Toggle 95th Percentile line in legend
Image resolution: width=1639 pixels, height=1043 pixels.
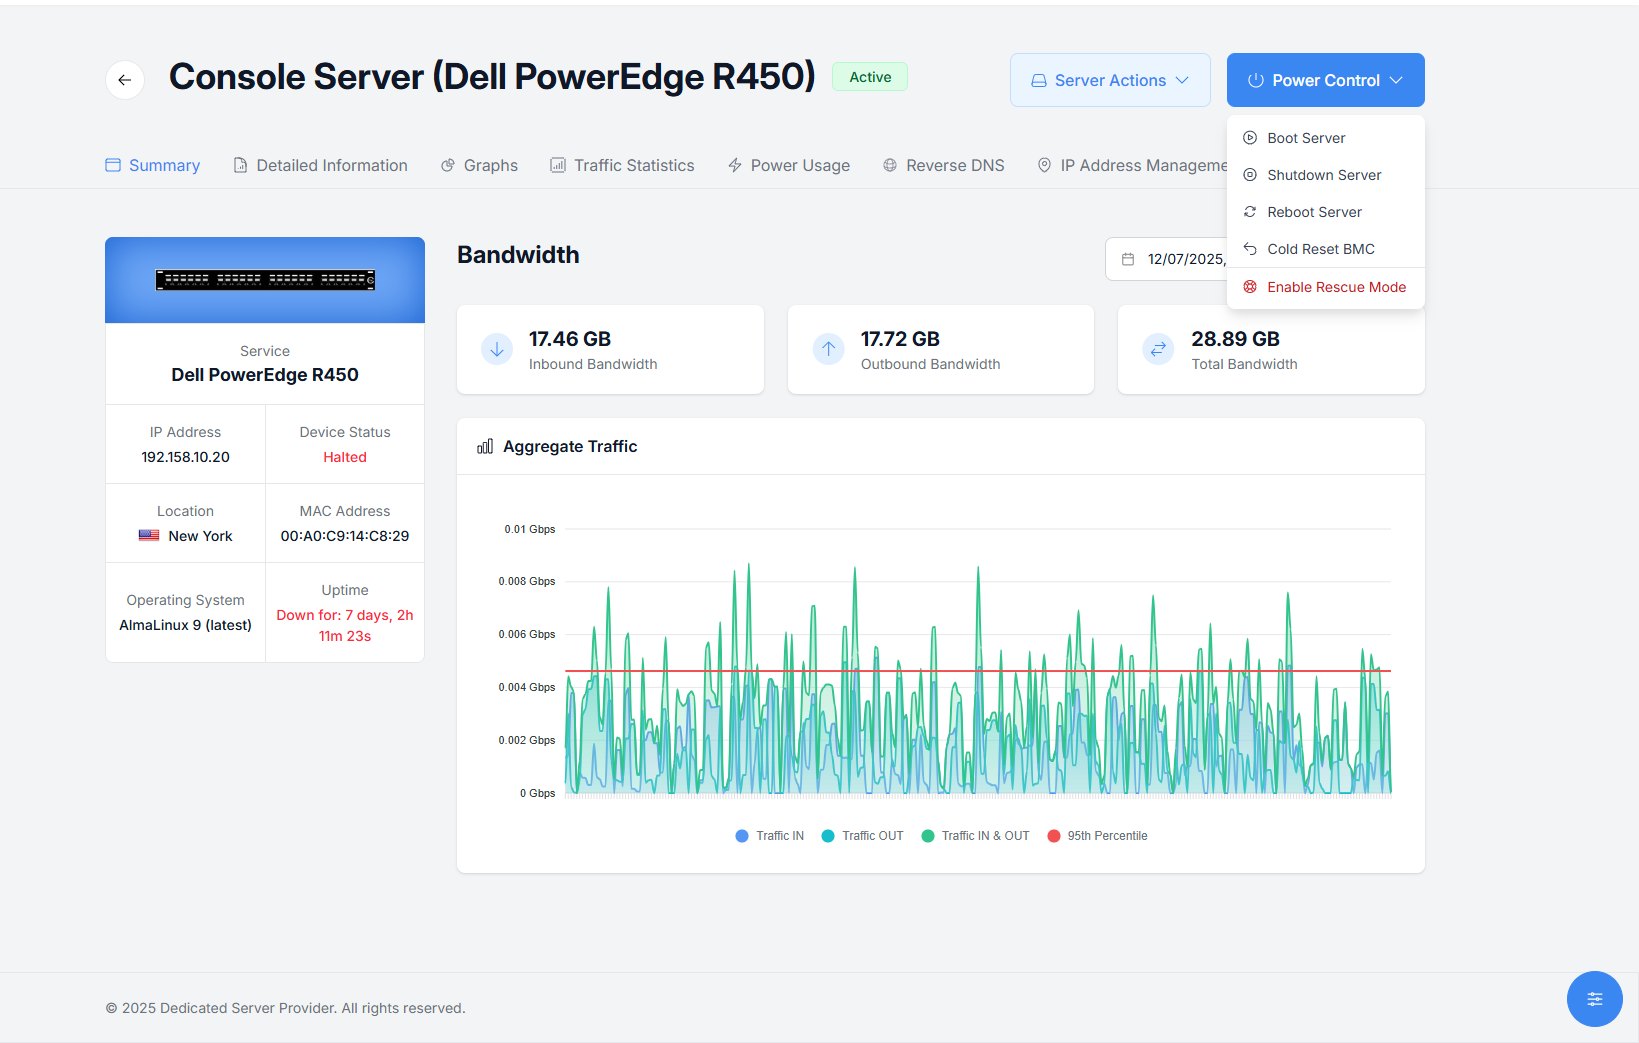pos(1097,836)
